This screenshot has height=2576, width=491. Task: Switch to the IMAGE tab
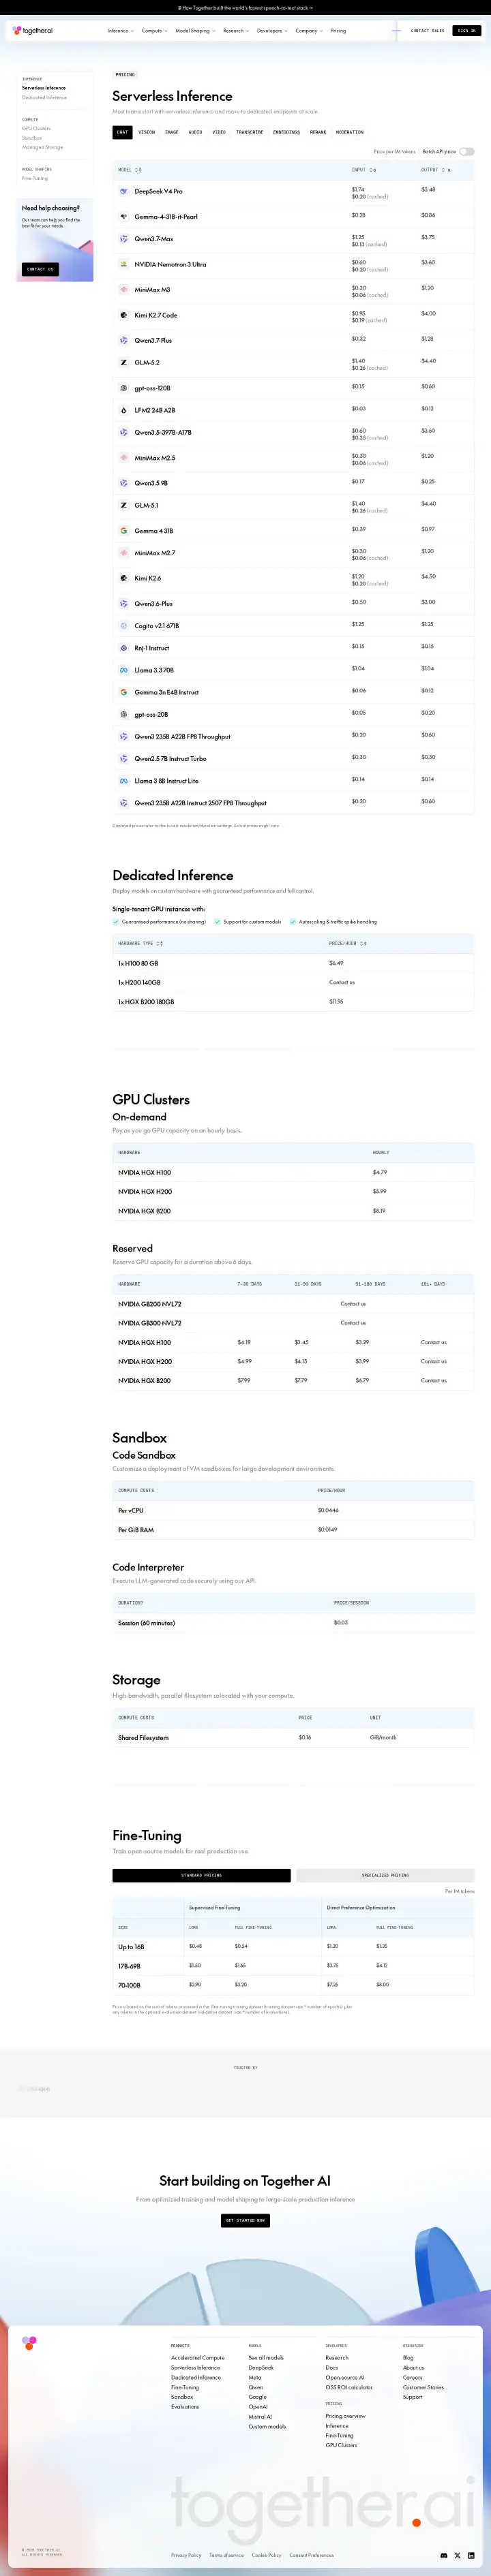pos(172,132)
